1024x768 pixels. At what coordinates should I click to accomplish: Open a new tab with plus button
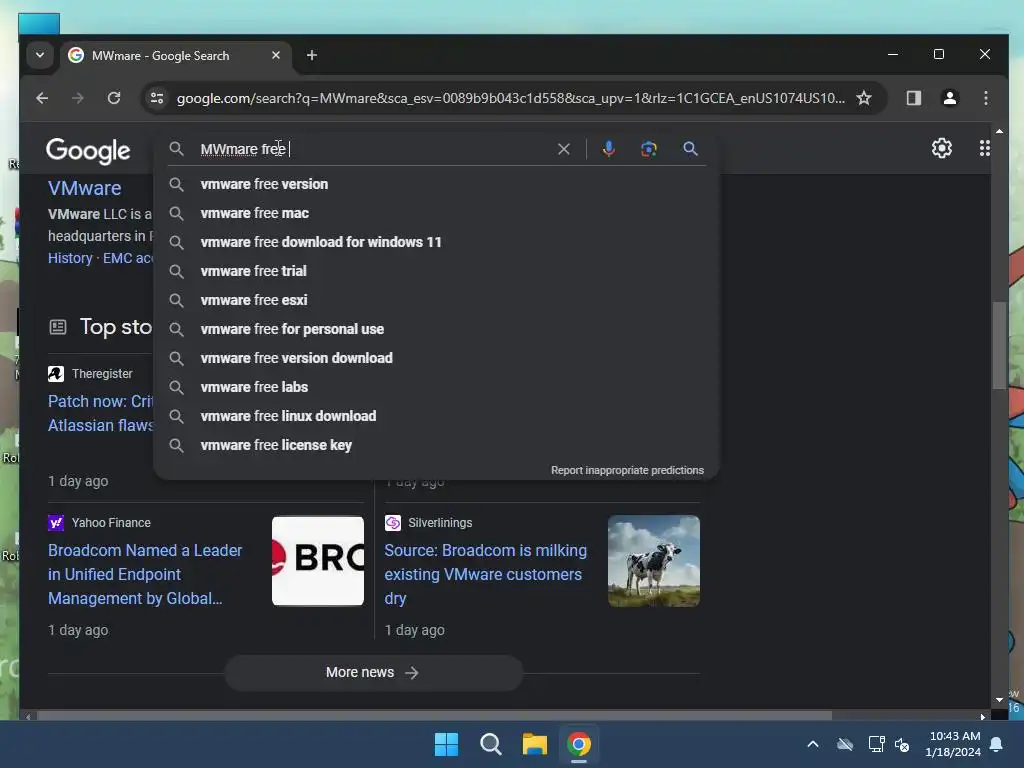tap(312, 56)
